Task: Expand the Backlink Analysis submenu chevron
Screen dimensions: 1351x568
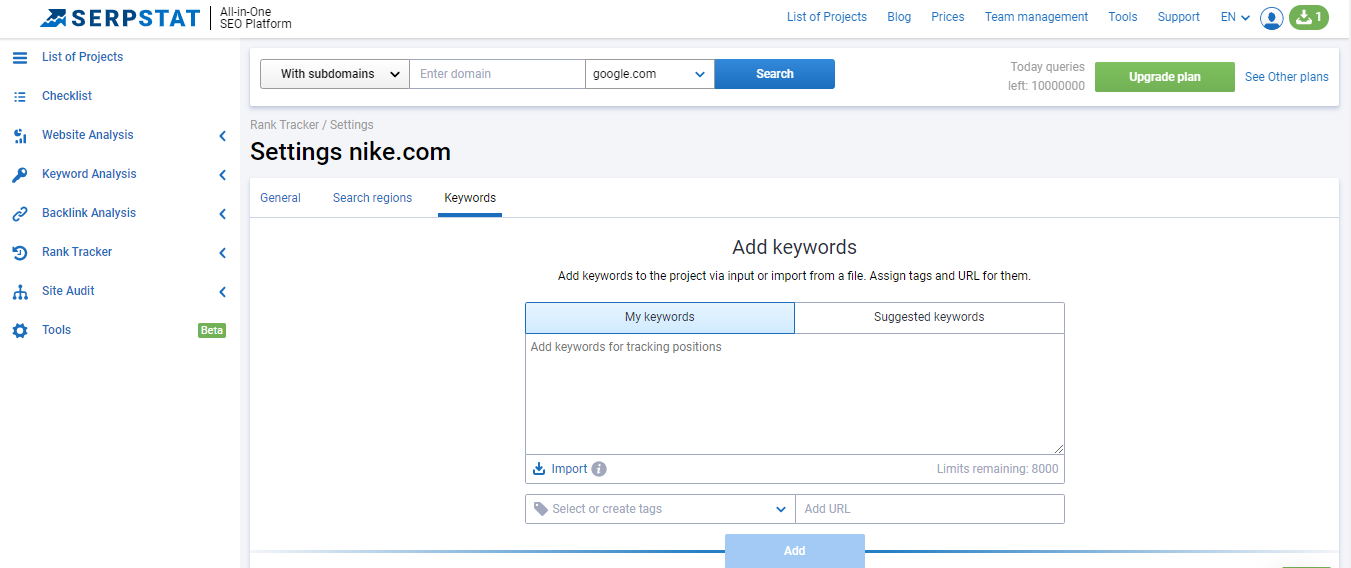Action: [x=222, y=214]
